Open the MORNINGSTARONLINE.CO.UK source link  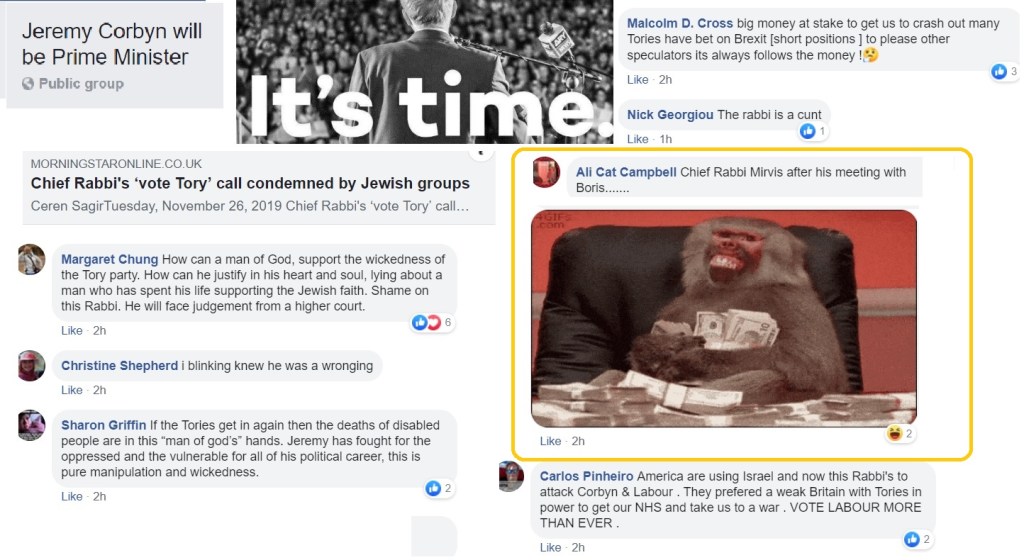point(116,164)
